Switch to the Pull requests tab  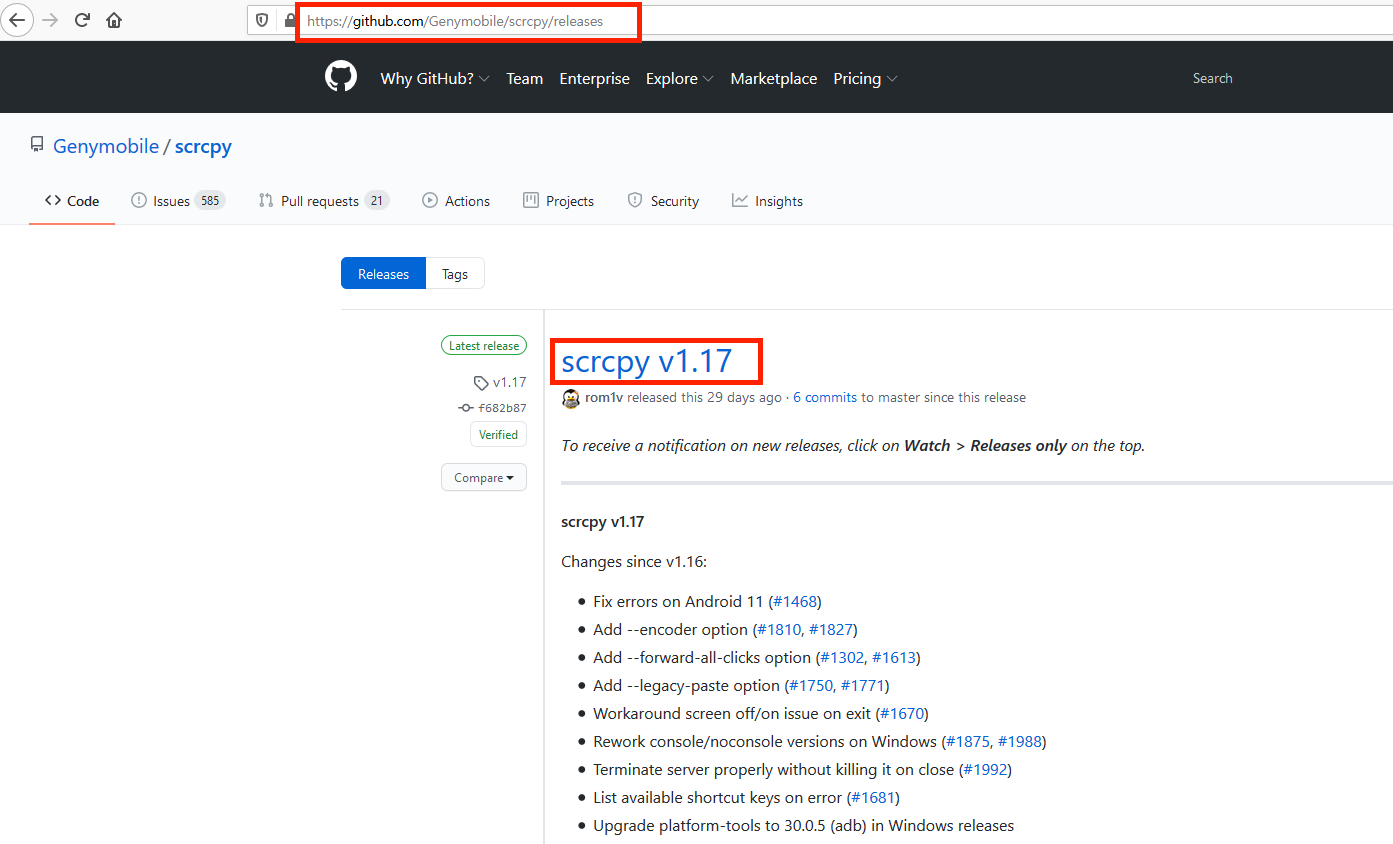(x=323, y=201)
